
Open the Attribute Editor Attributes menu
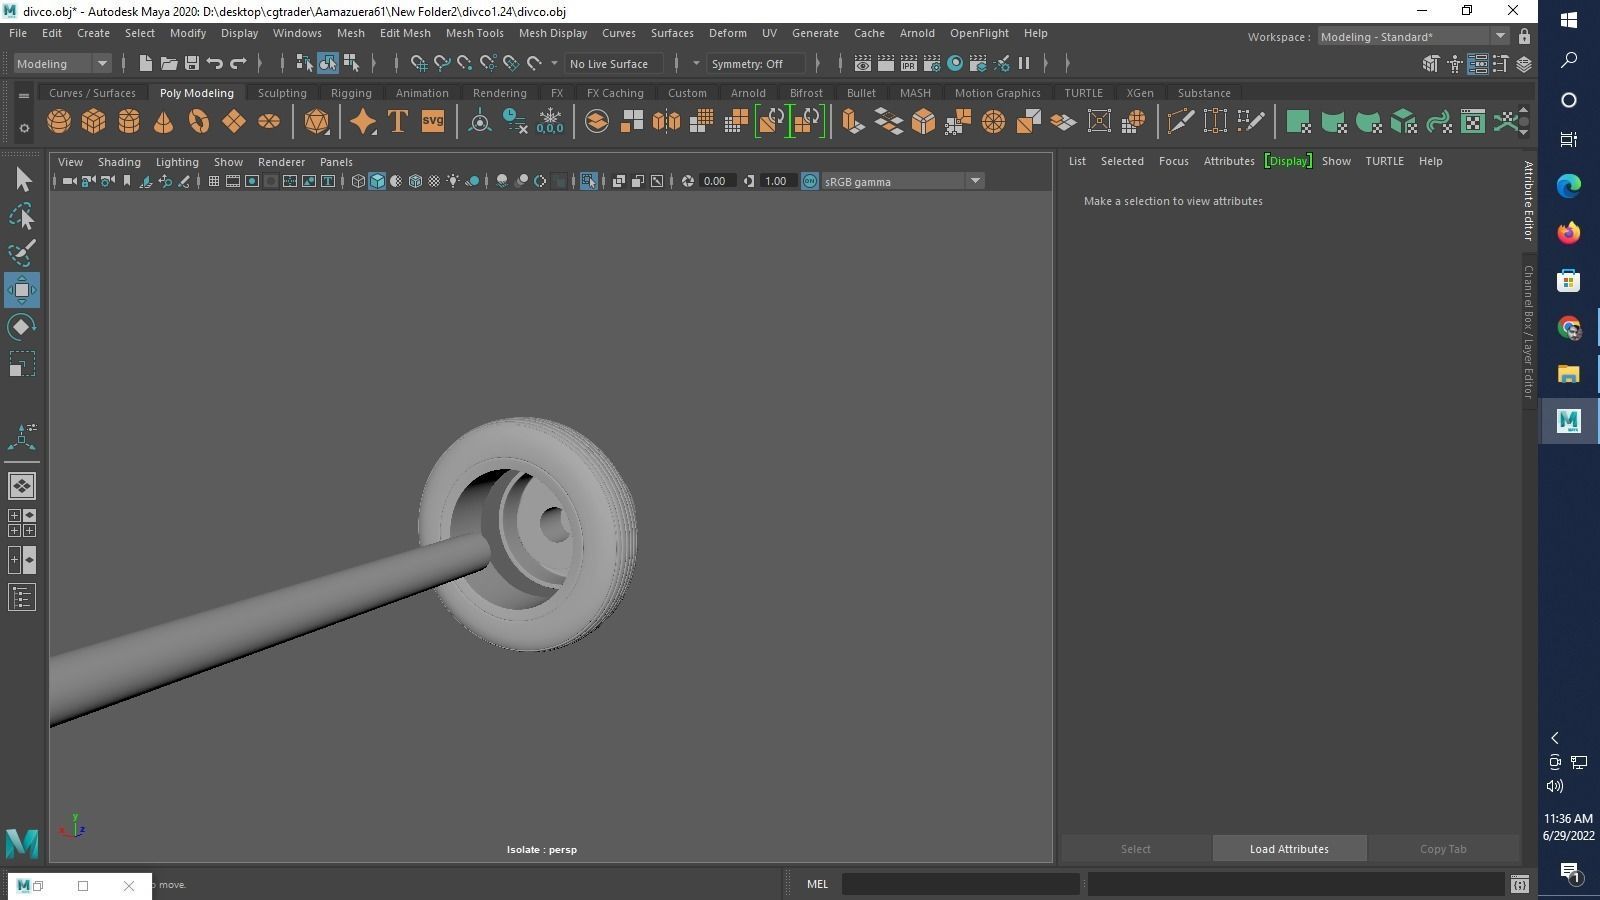(1229, 161)
